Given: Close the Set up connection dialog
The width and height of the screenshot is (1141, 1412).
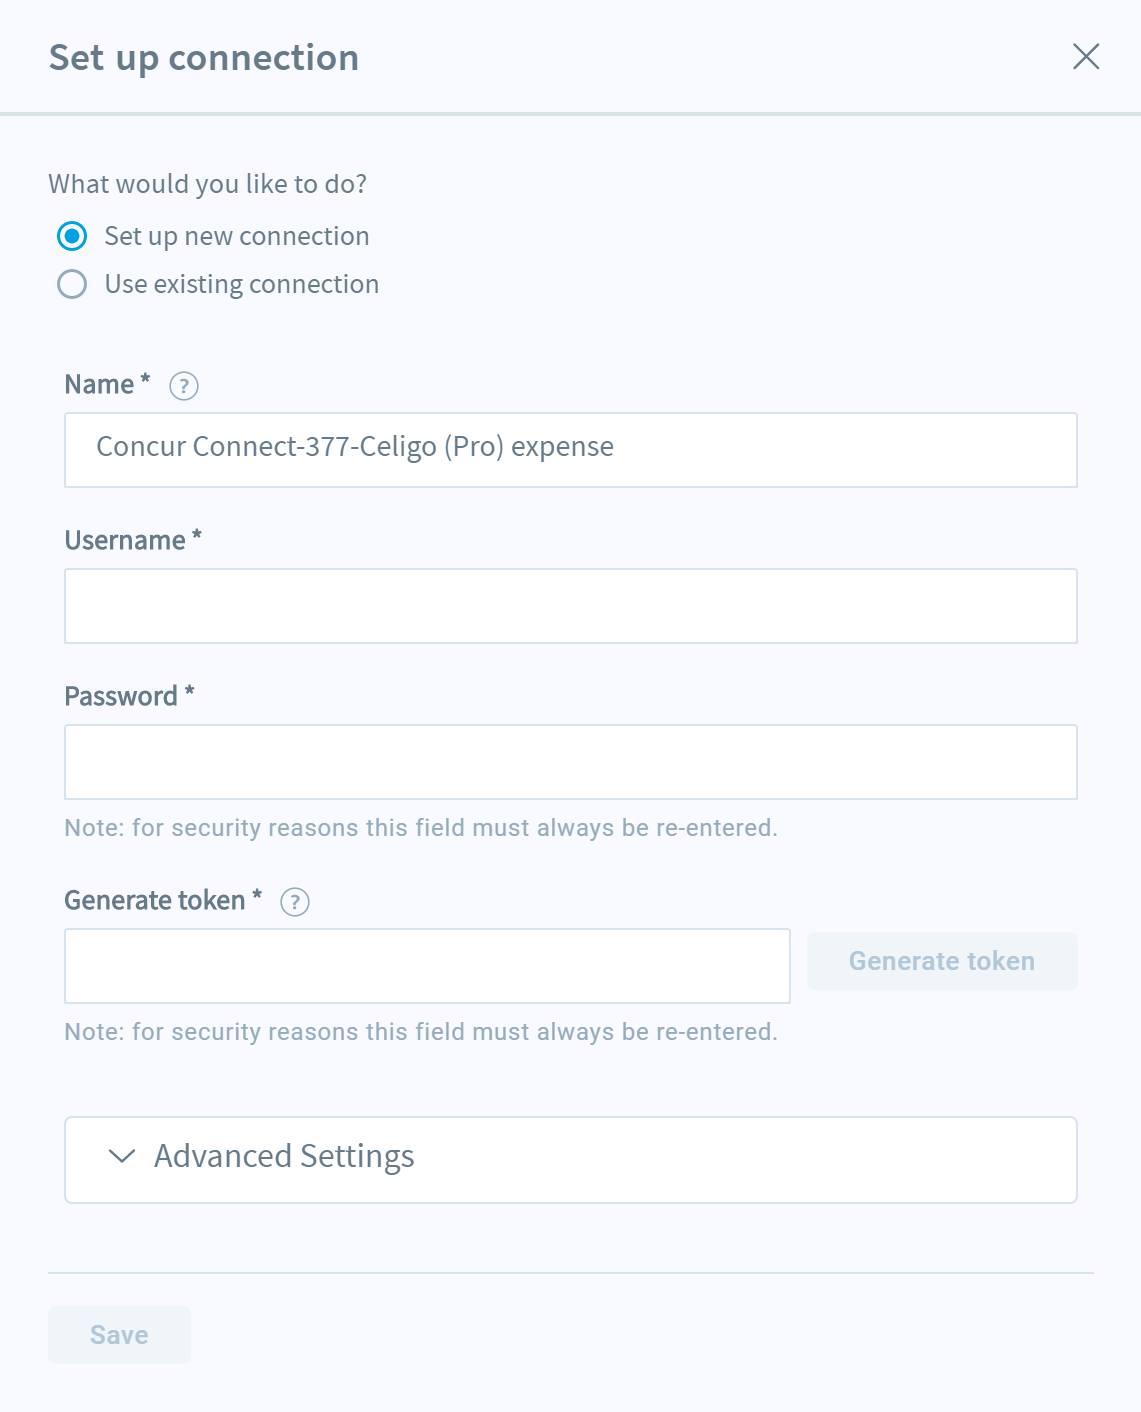Looking at the screenshot, I should [x=1086, y=56].
